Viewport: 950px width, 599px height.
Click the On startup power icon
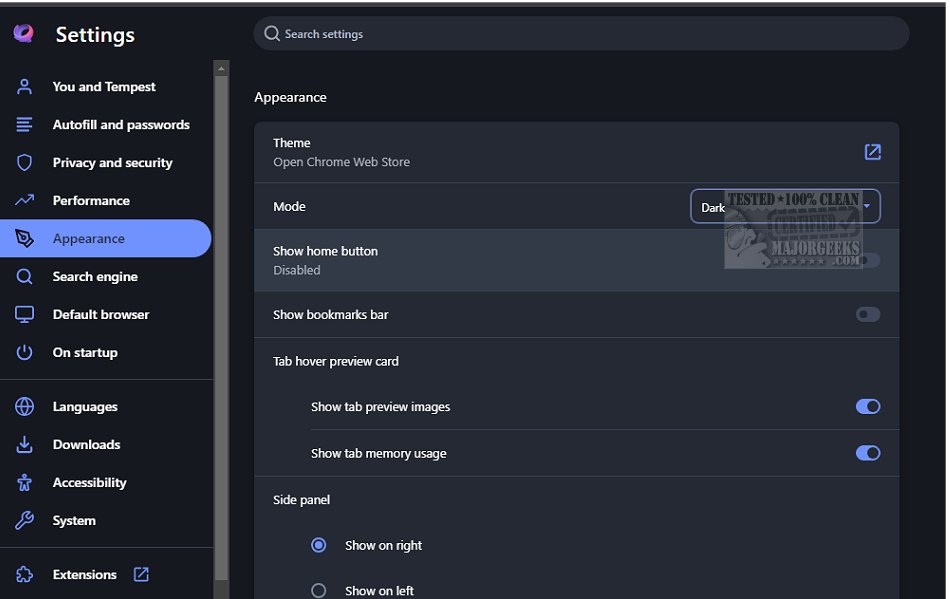(25, 353)
